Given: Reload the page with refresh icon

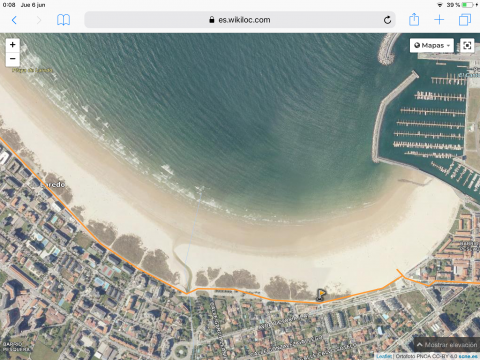Looking at the screenshot, I should click(387, 20).
